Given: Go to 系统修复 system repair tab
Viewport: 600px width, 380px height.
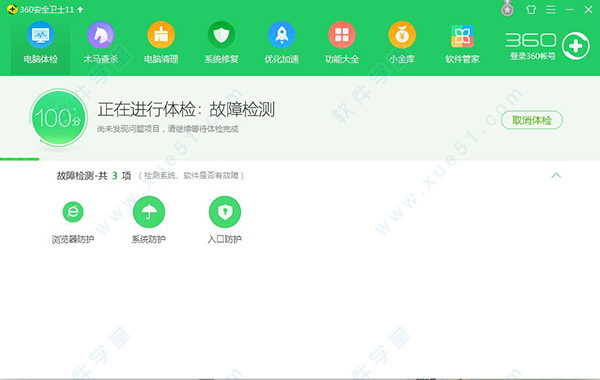Looking at the screenshot, I should tap(221, 43).
